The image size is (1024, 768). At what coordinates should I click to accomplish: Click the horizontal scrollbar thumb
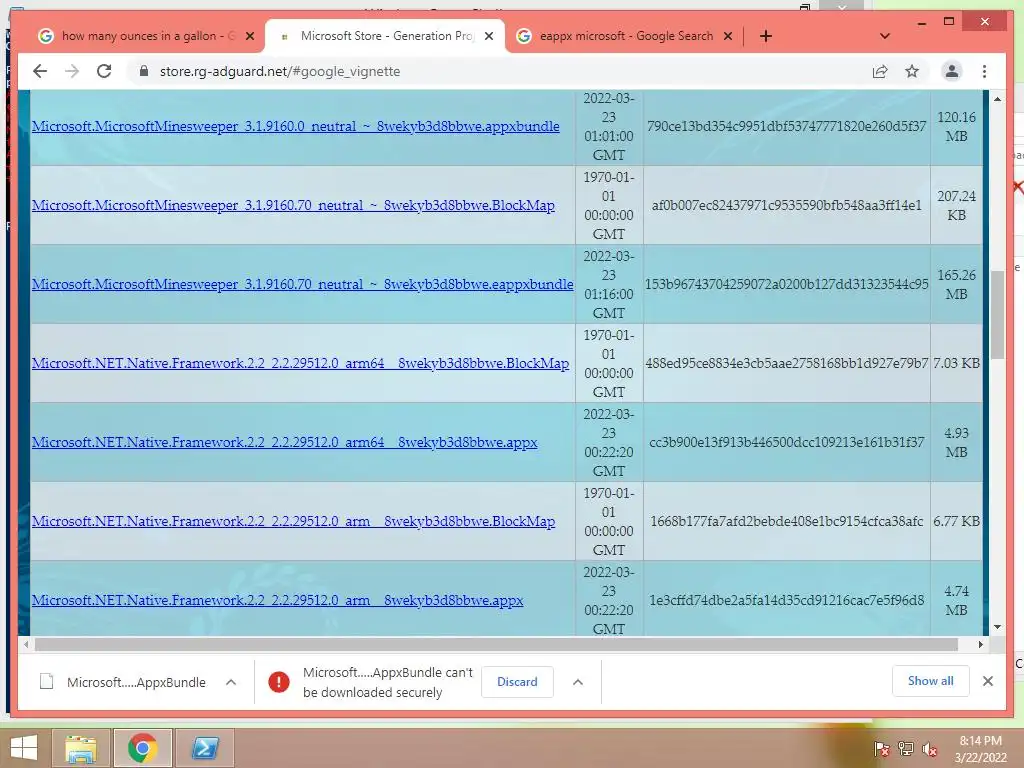pos(496,645)
